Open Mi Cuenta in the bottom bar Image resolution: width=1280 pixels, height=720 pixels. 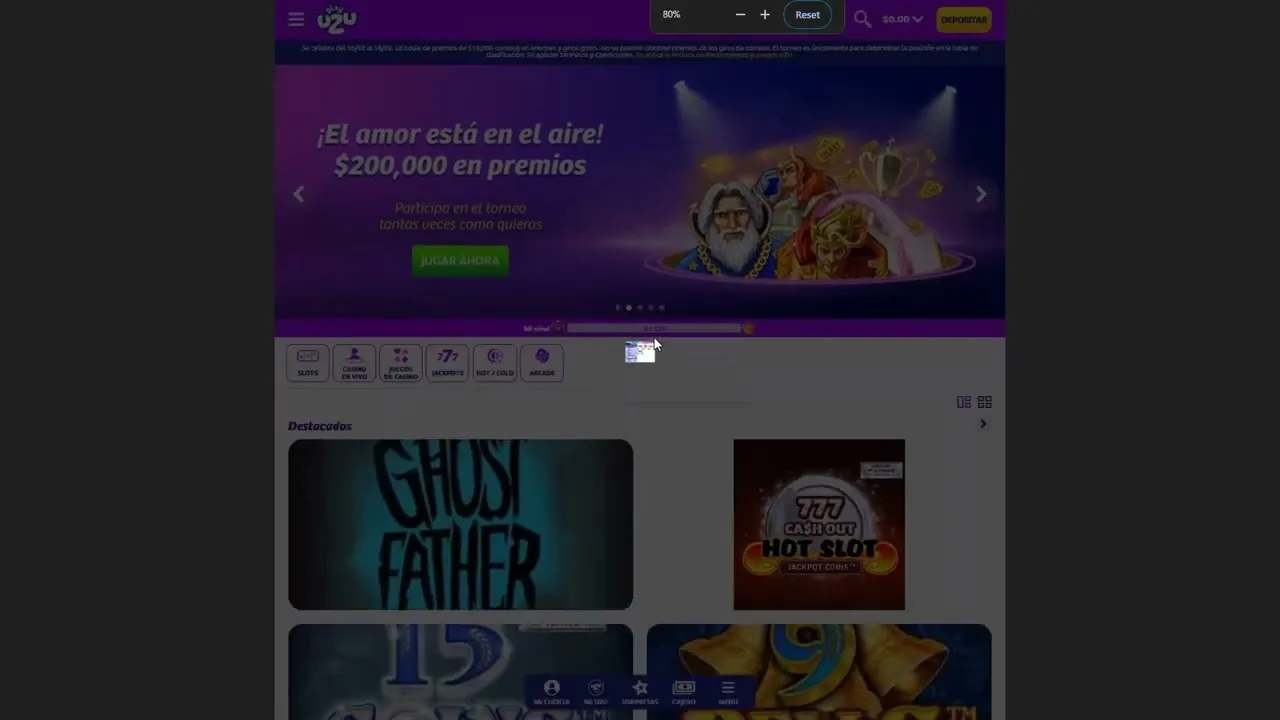(551, 692)
